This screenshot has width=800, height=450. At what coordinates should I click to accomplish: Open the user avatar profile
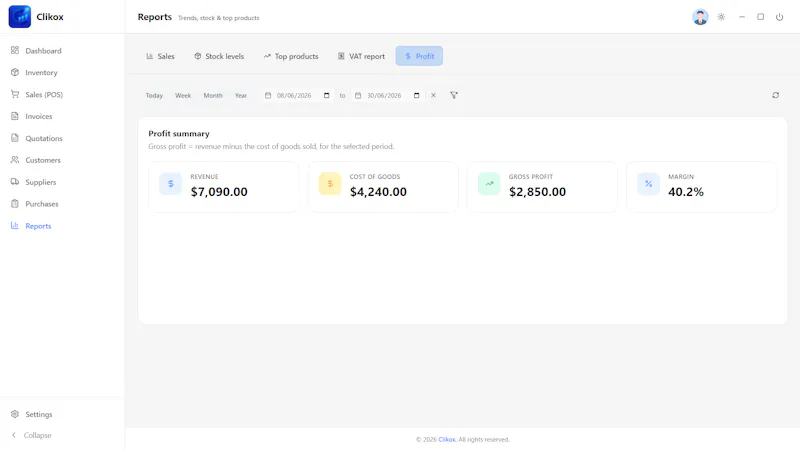tap(700, 17)
